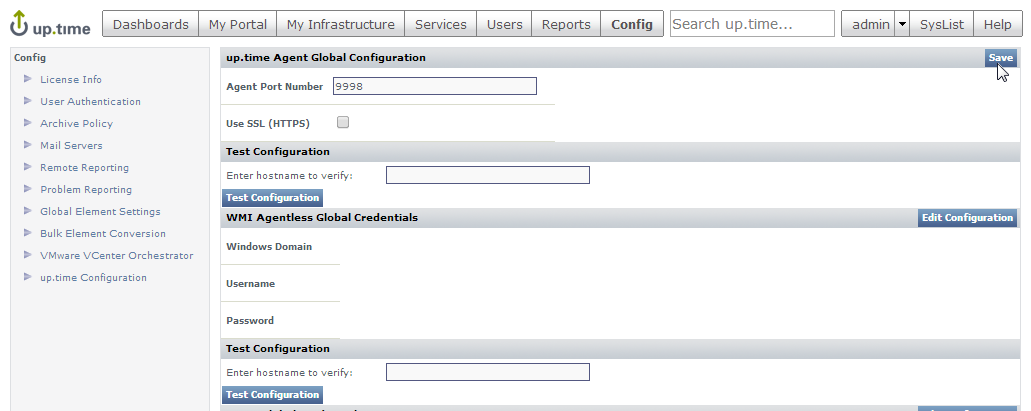Go to Global Element Settings
Image resolution: width=1031 pixels, height=411 pixels.
coord(100,211)
